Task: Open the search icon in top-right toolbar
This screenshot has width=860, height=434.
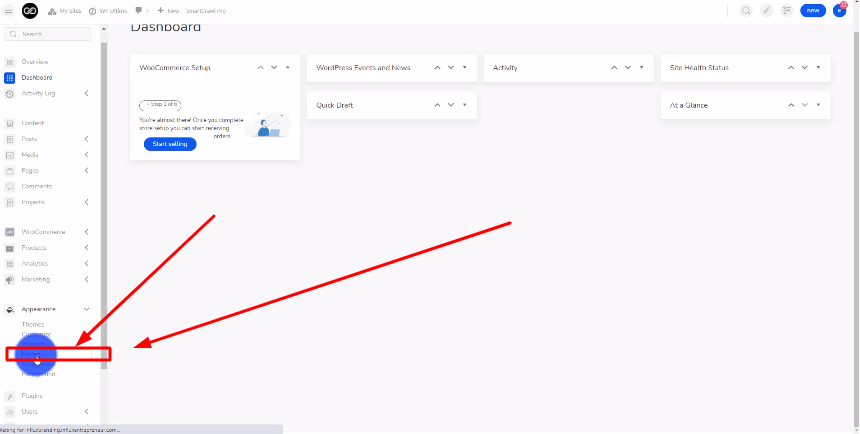Action: pos(745,10)
